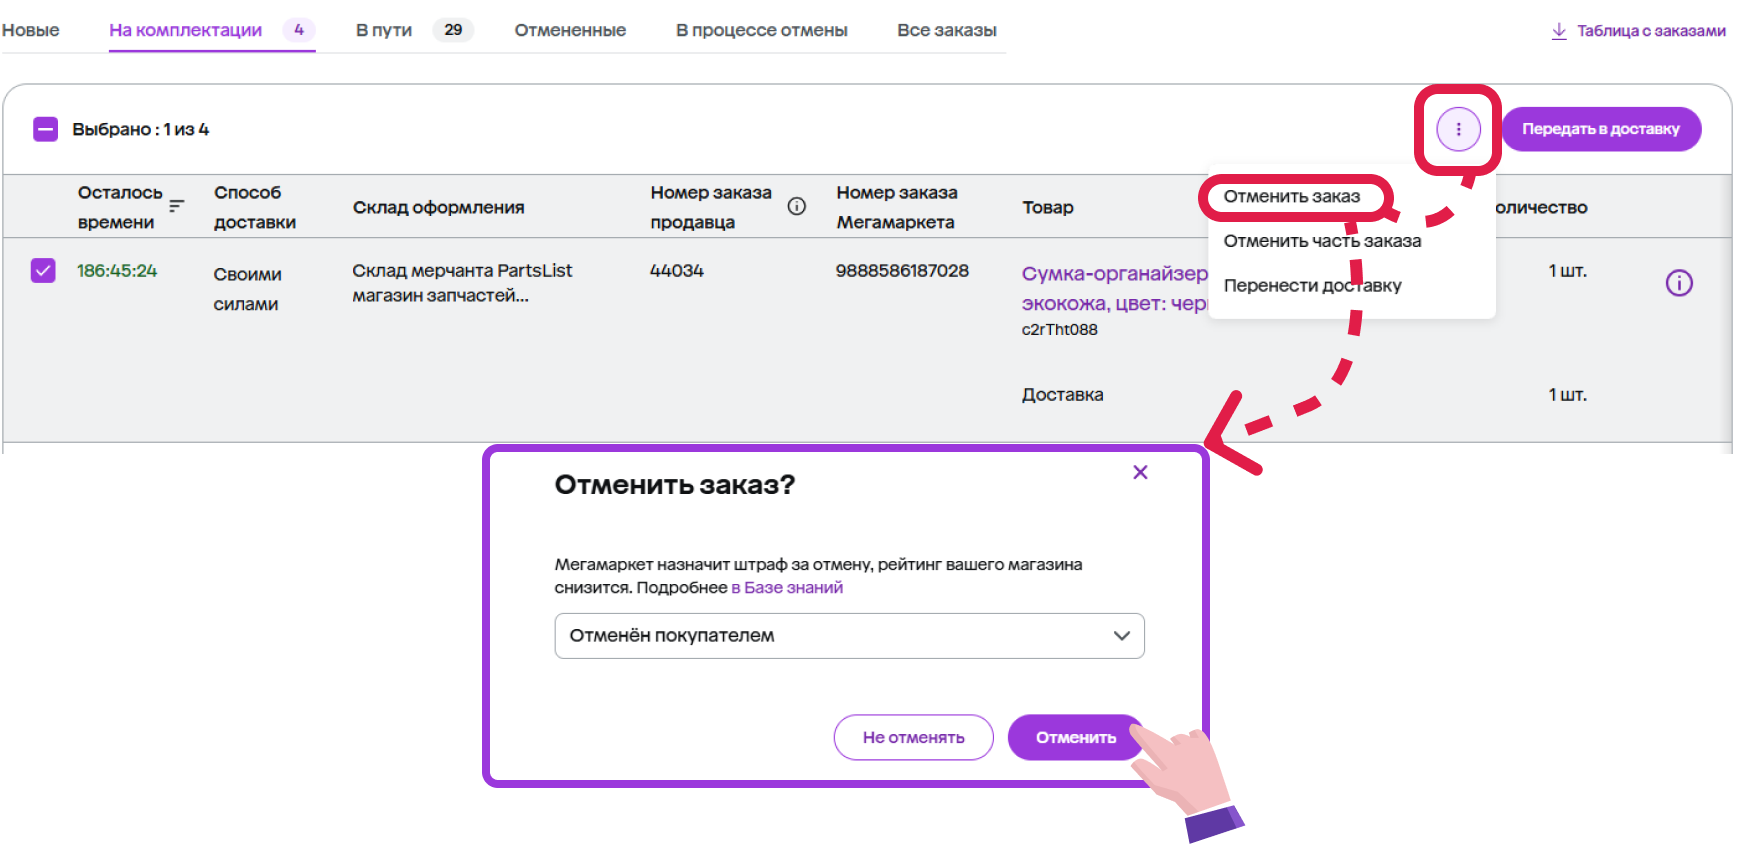This screenshot has width=1750, height=844.
Task: Select "Отменить заказ" menu option
Action: click(x=1291, y=197)
